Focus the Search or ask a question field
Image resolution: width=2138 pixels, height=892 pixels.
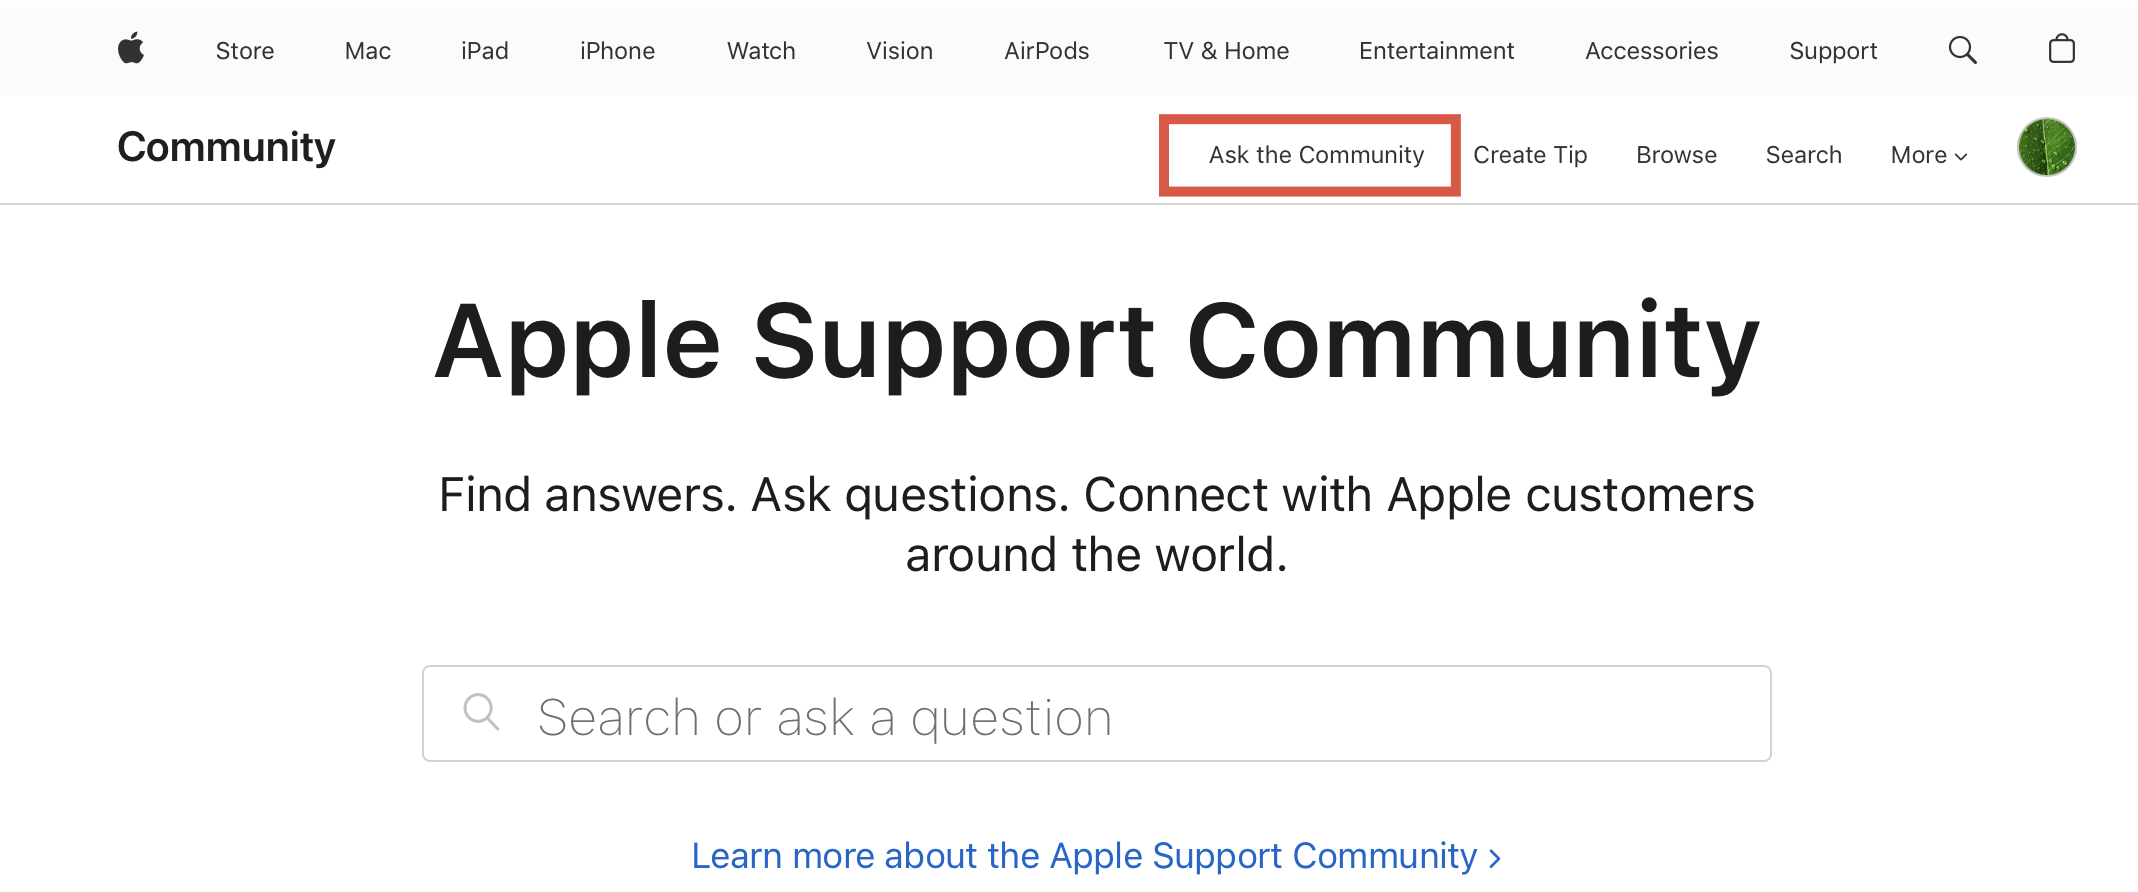[x=1120, y=715]
